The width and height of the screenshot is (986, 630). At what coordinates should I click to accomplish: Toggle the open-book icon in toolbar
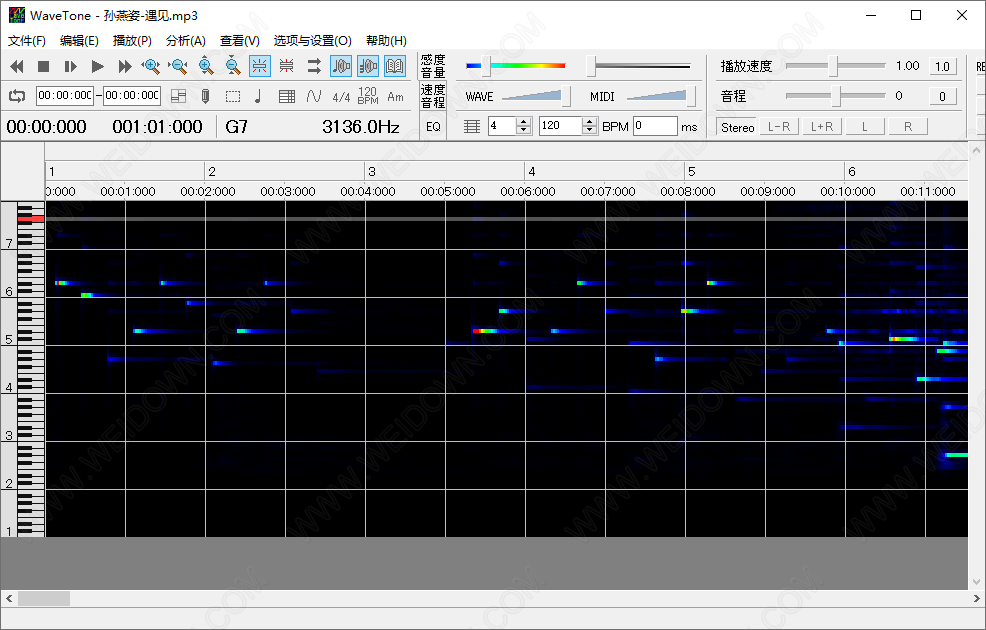pos(395,66)
